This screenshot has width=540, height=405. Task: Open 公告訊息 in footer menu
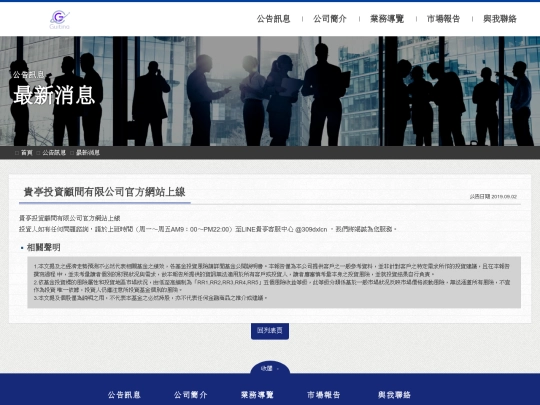(124, 395)
